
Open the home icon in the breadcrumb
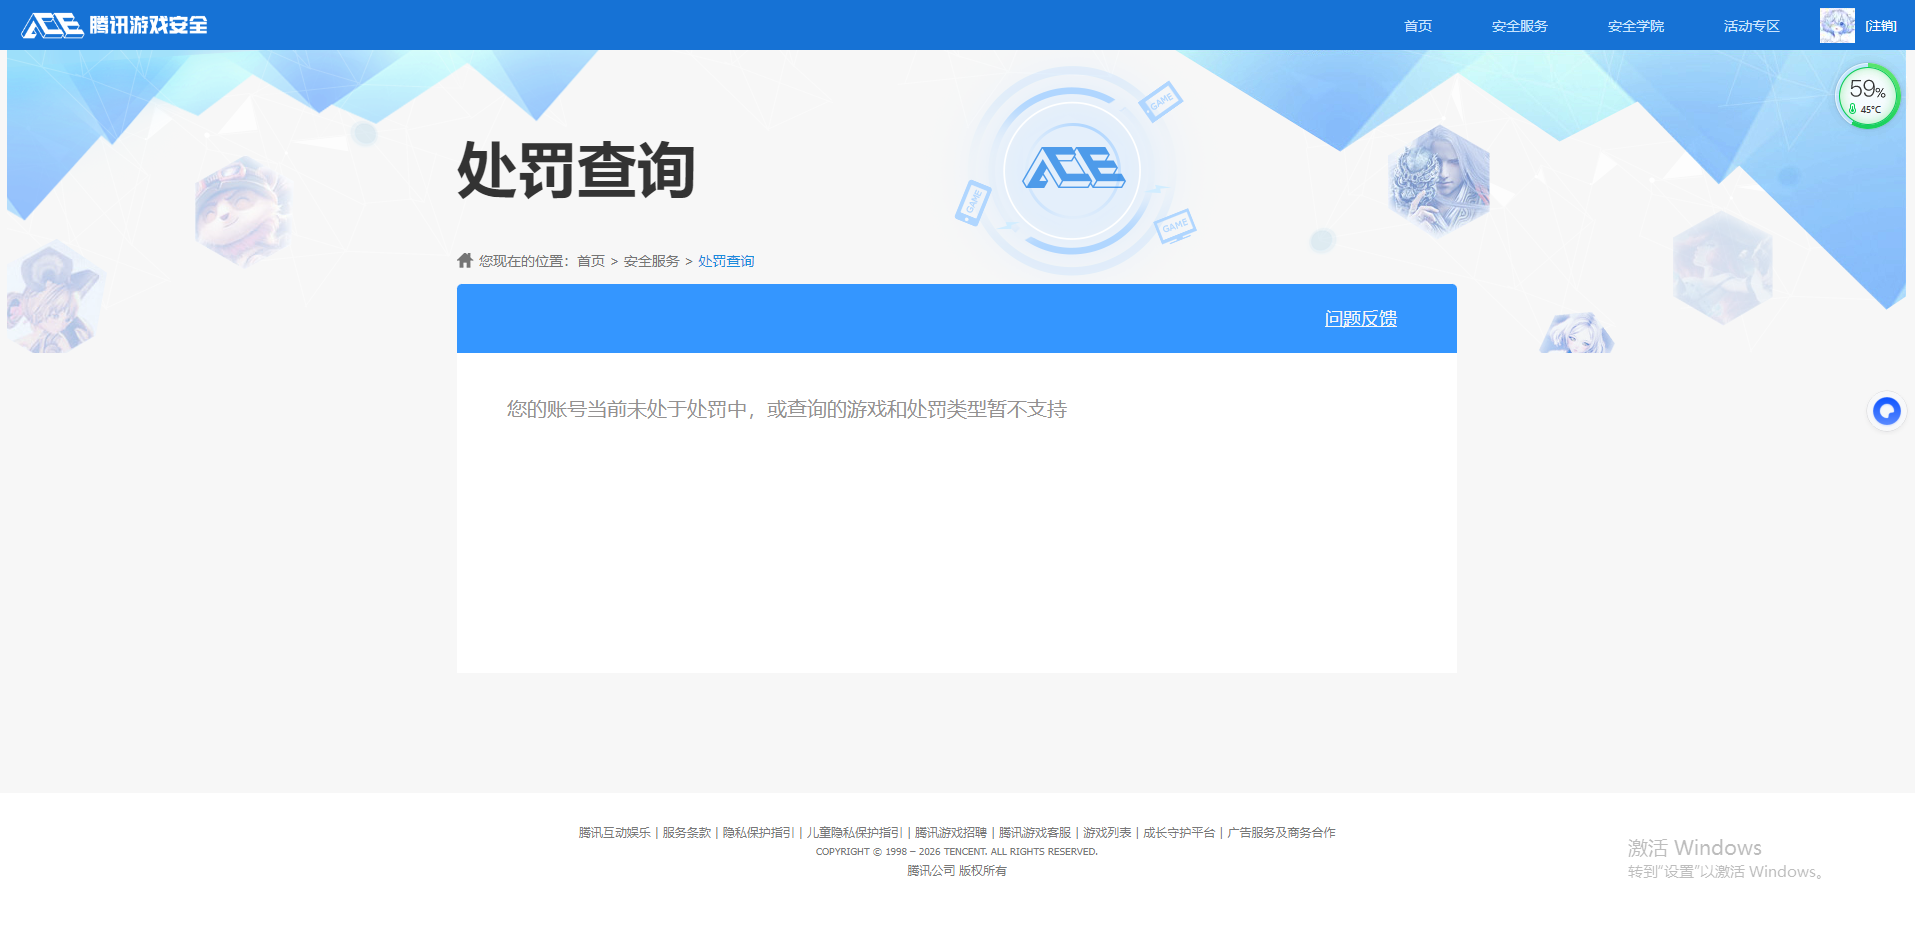(464, 259)
